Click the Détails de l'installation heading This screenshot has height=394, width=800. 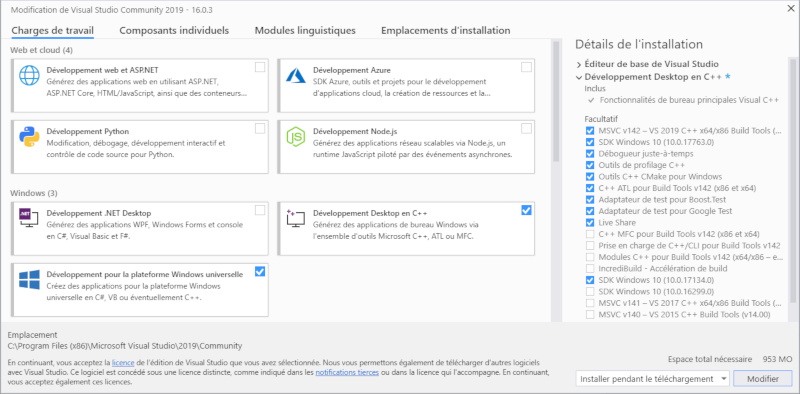(x=639, y=44)
